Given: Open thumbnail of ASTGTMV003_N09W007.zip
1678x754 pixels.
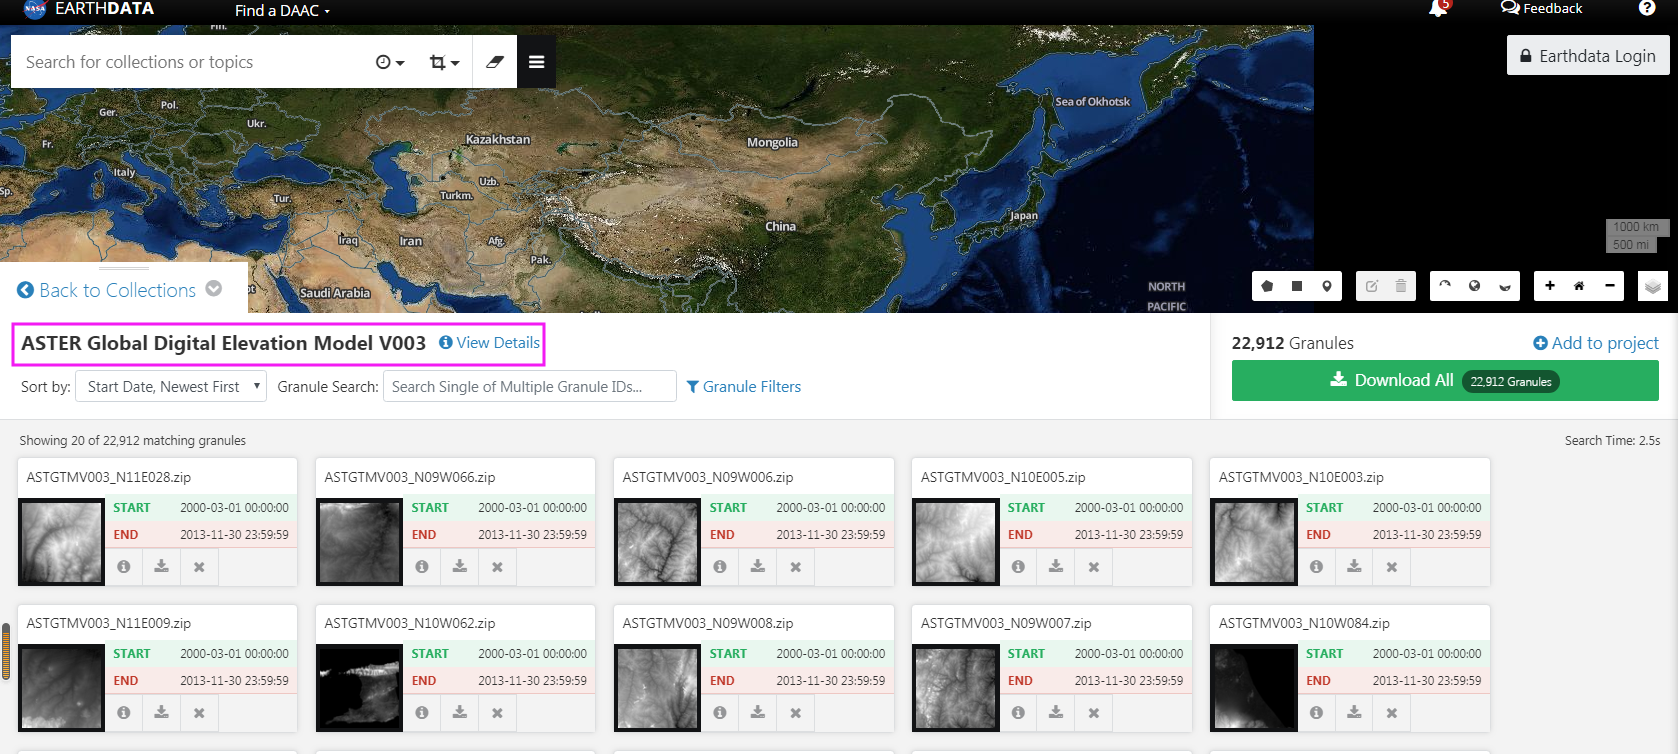Looking at the screenshot, I should tap(956, 688).
